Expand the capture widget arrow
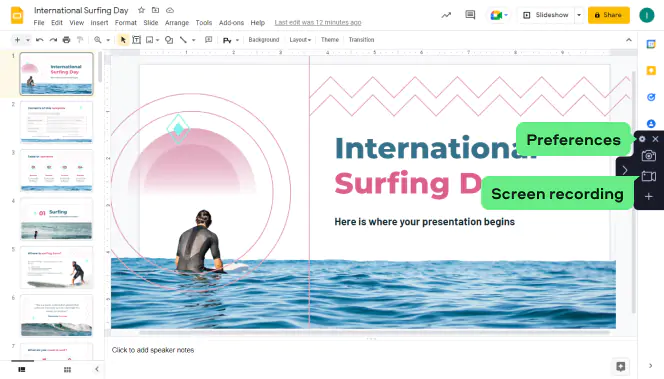Screen dimensions: 664x379 [x=625, y=170]
